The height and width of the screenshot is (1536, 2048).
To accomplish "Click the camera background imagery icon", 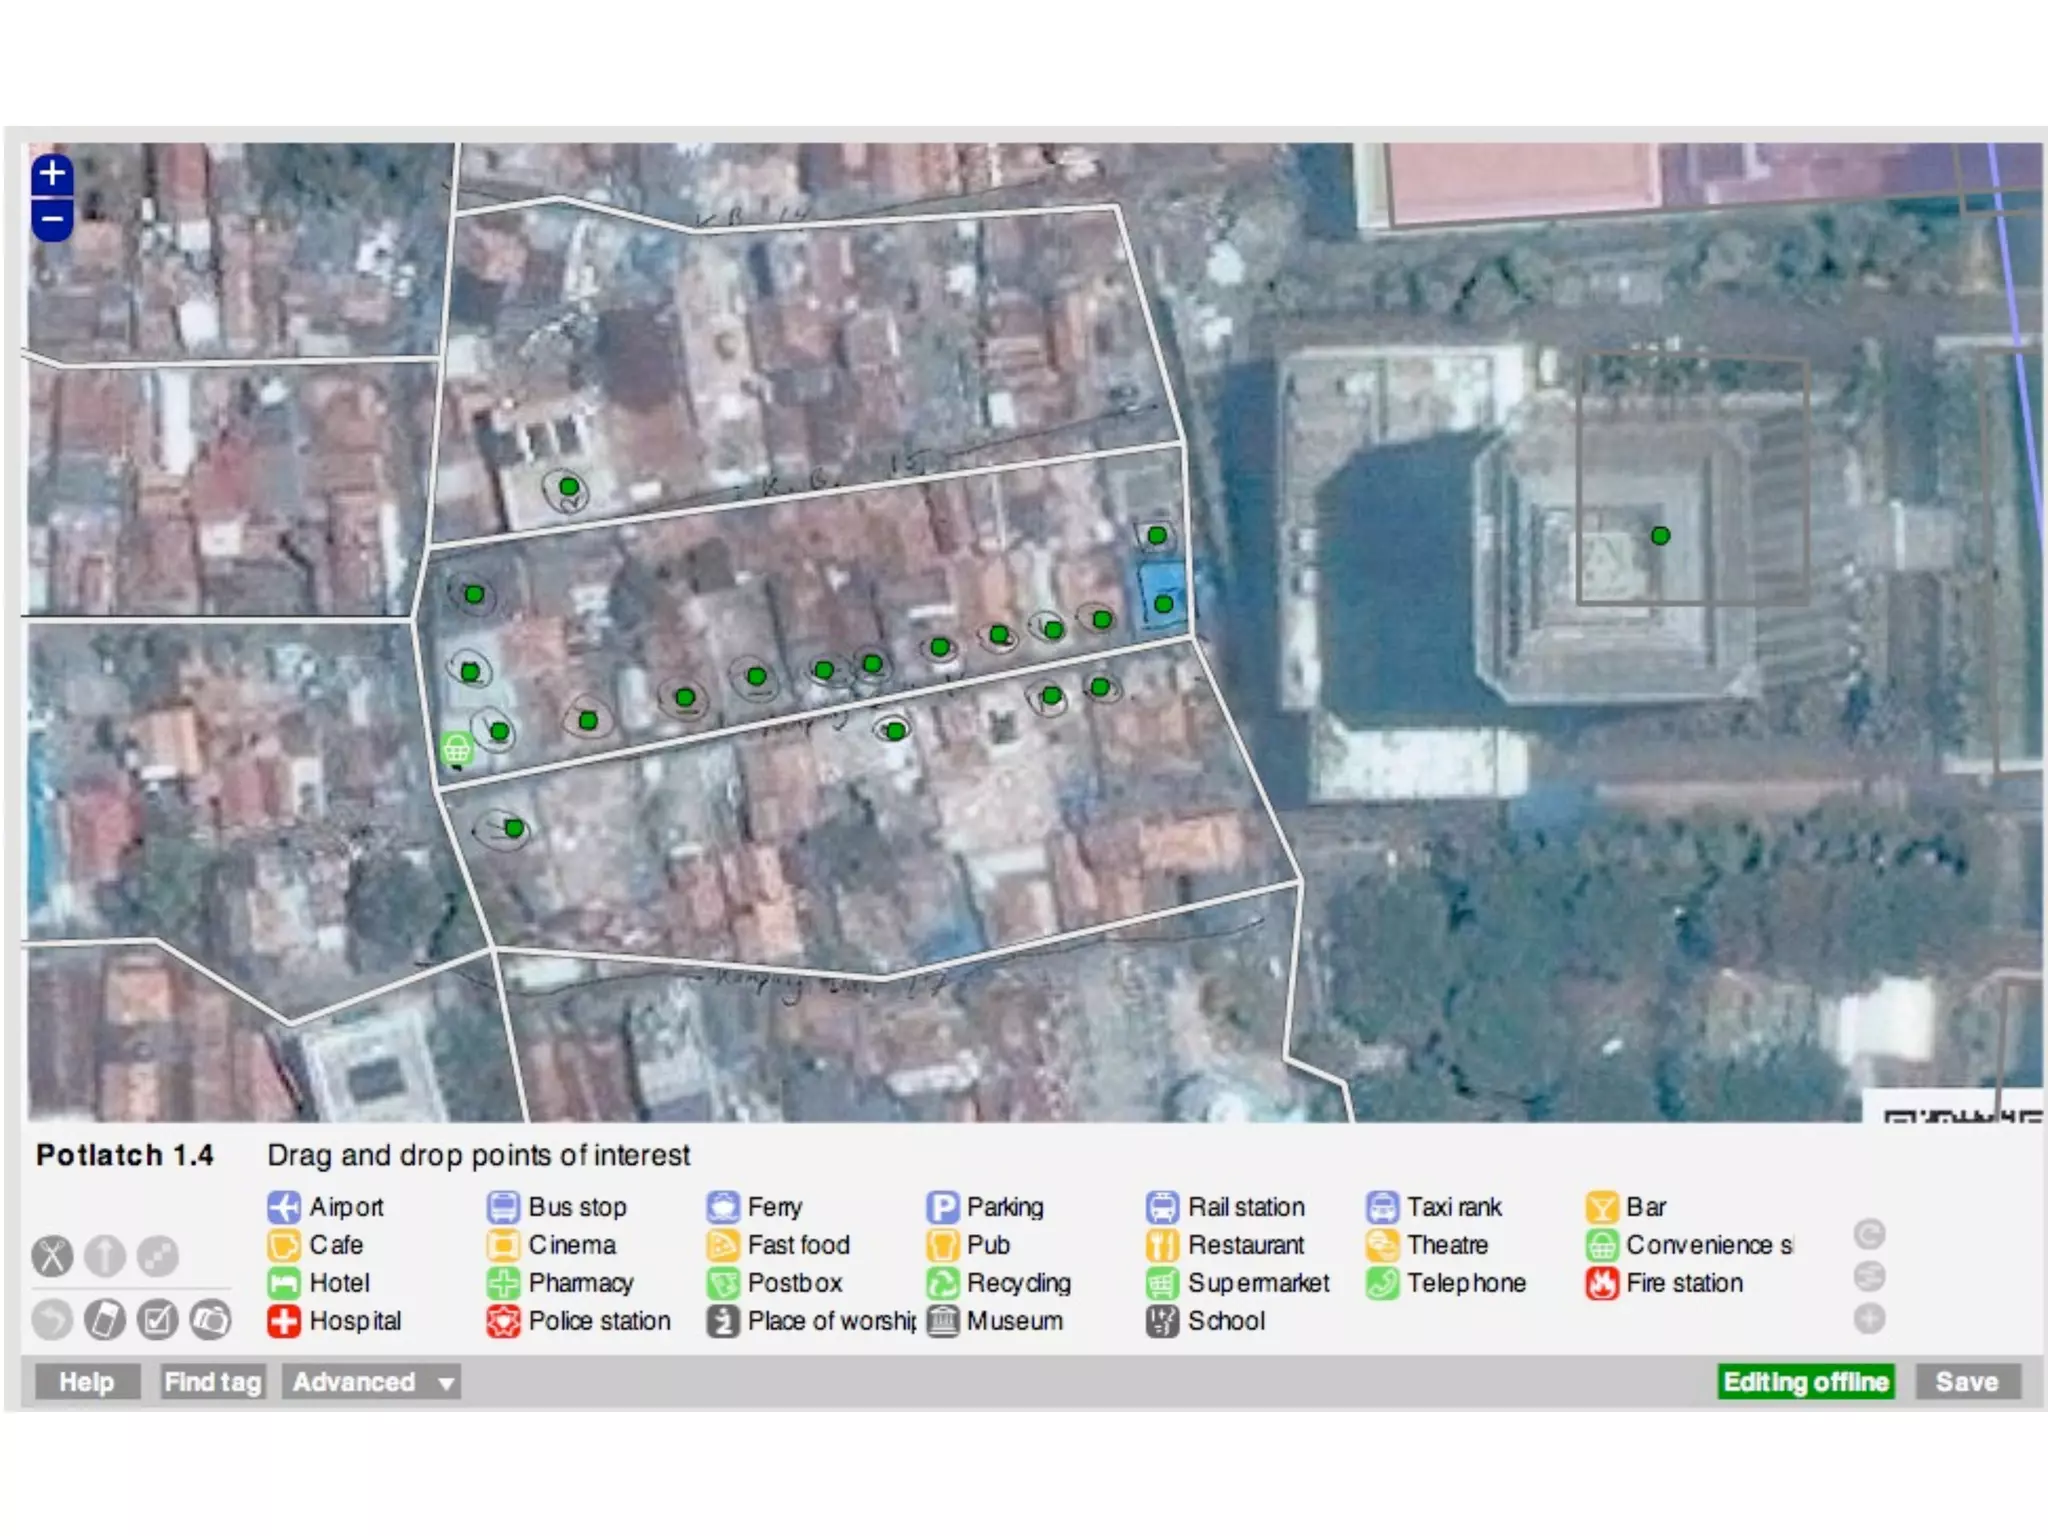I will [210, 1320].
